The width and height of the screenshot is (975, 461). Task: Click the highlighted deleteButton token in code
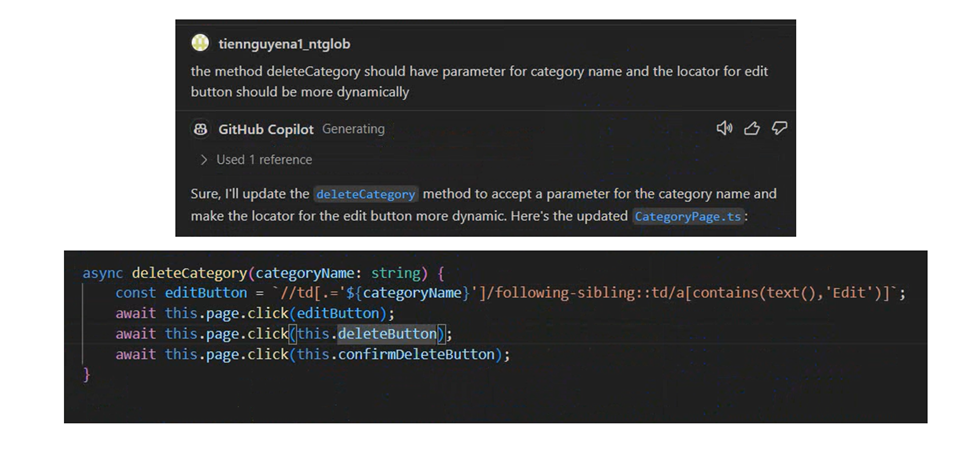387,333
